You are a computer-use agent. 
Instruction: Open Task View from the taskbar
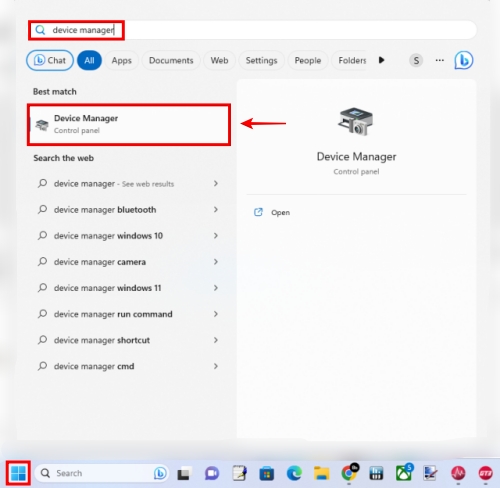183,474
